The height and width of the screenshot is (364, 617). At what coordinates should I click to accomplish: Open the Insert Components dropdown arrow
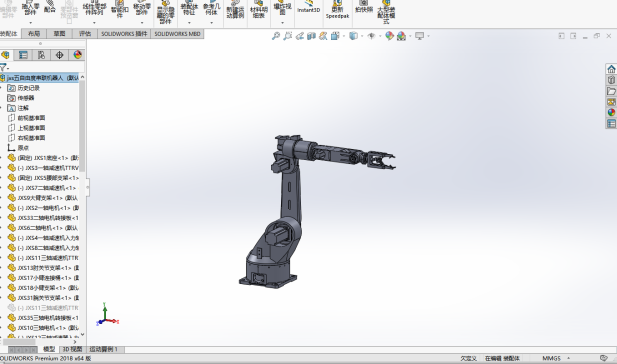(30, 23)
